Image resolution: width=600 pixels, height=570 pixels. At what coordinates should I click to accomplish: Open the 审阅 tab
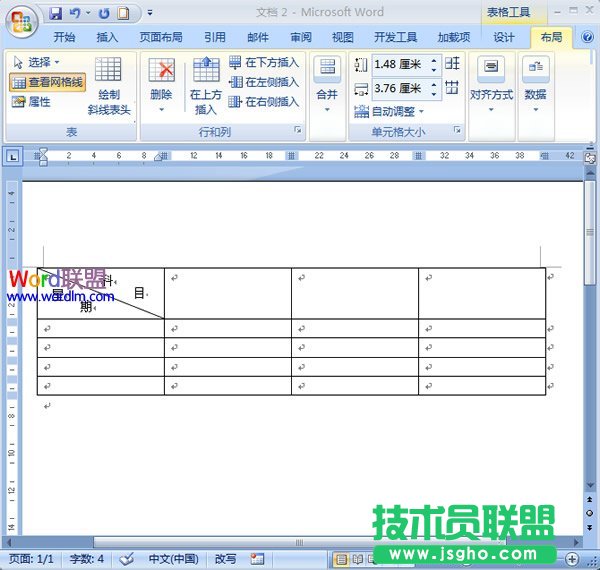301,37
